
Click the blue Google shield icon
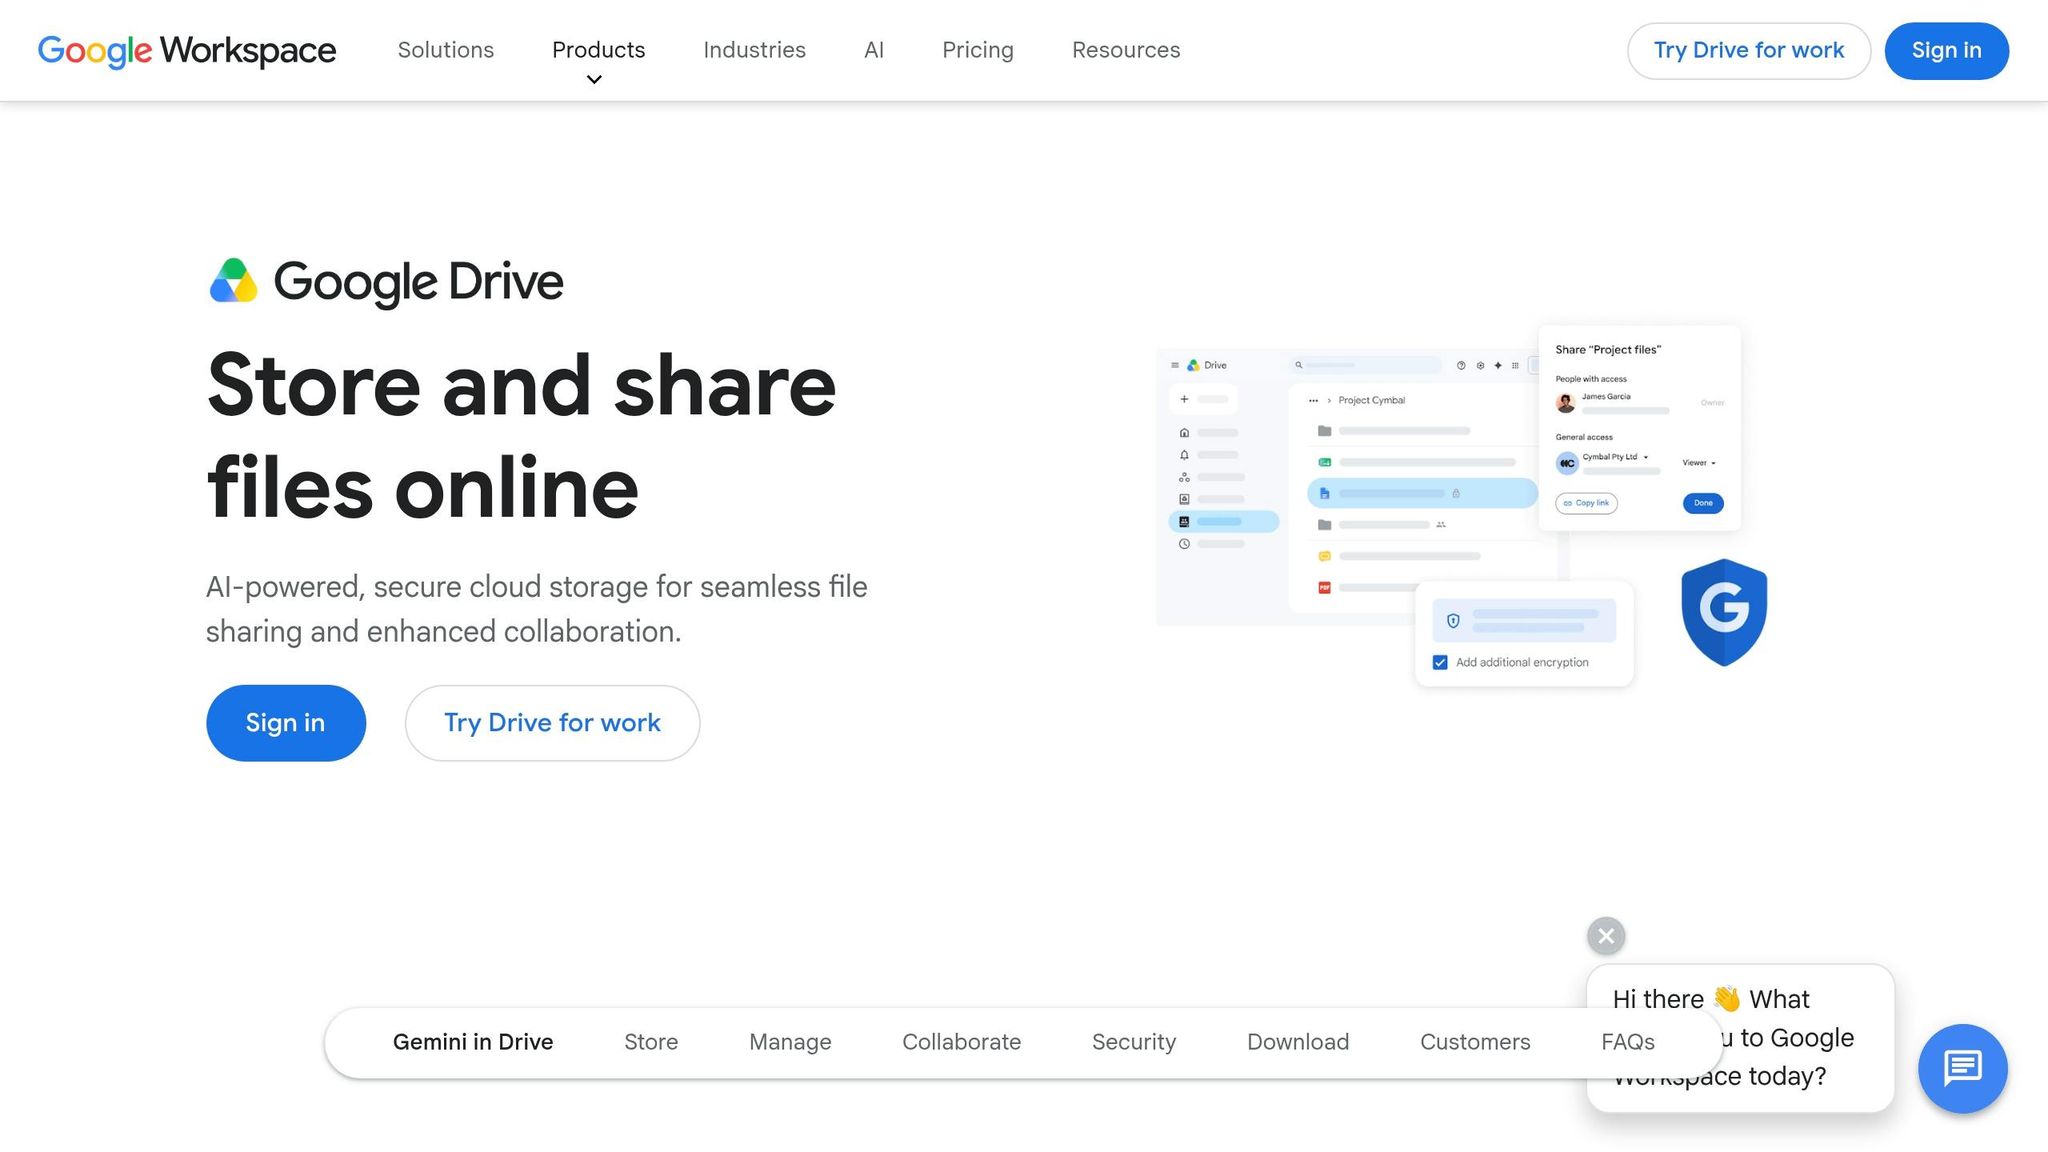1724,612
